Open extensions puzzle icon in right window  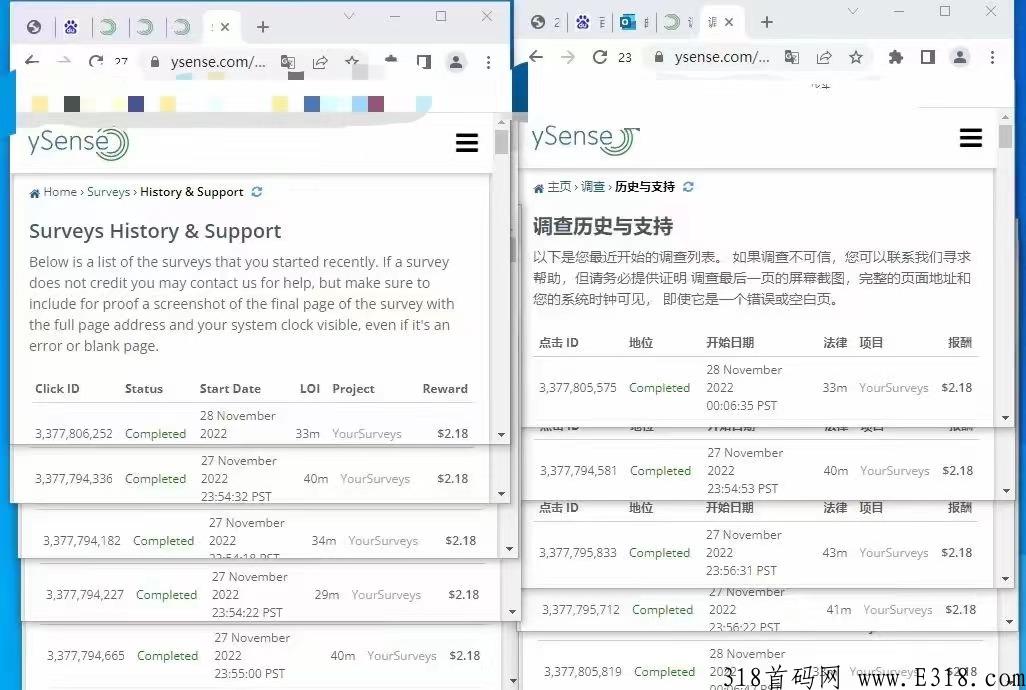896,58
